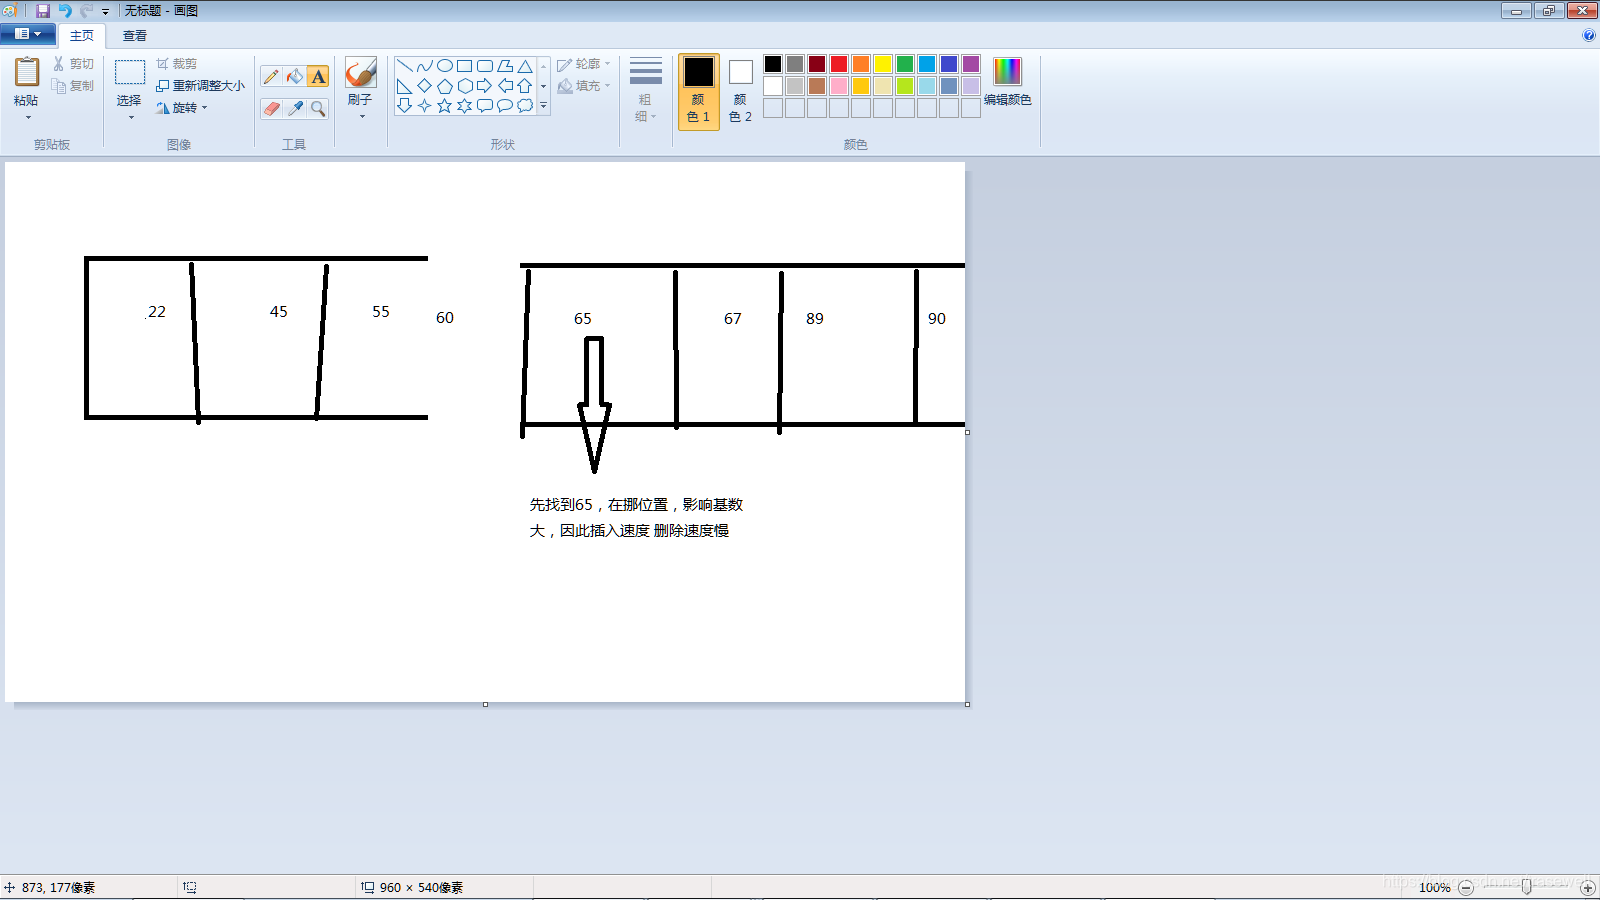
Task: Pick the red color swatch
Action: tap(839, 64)
